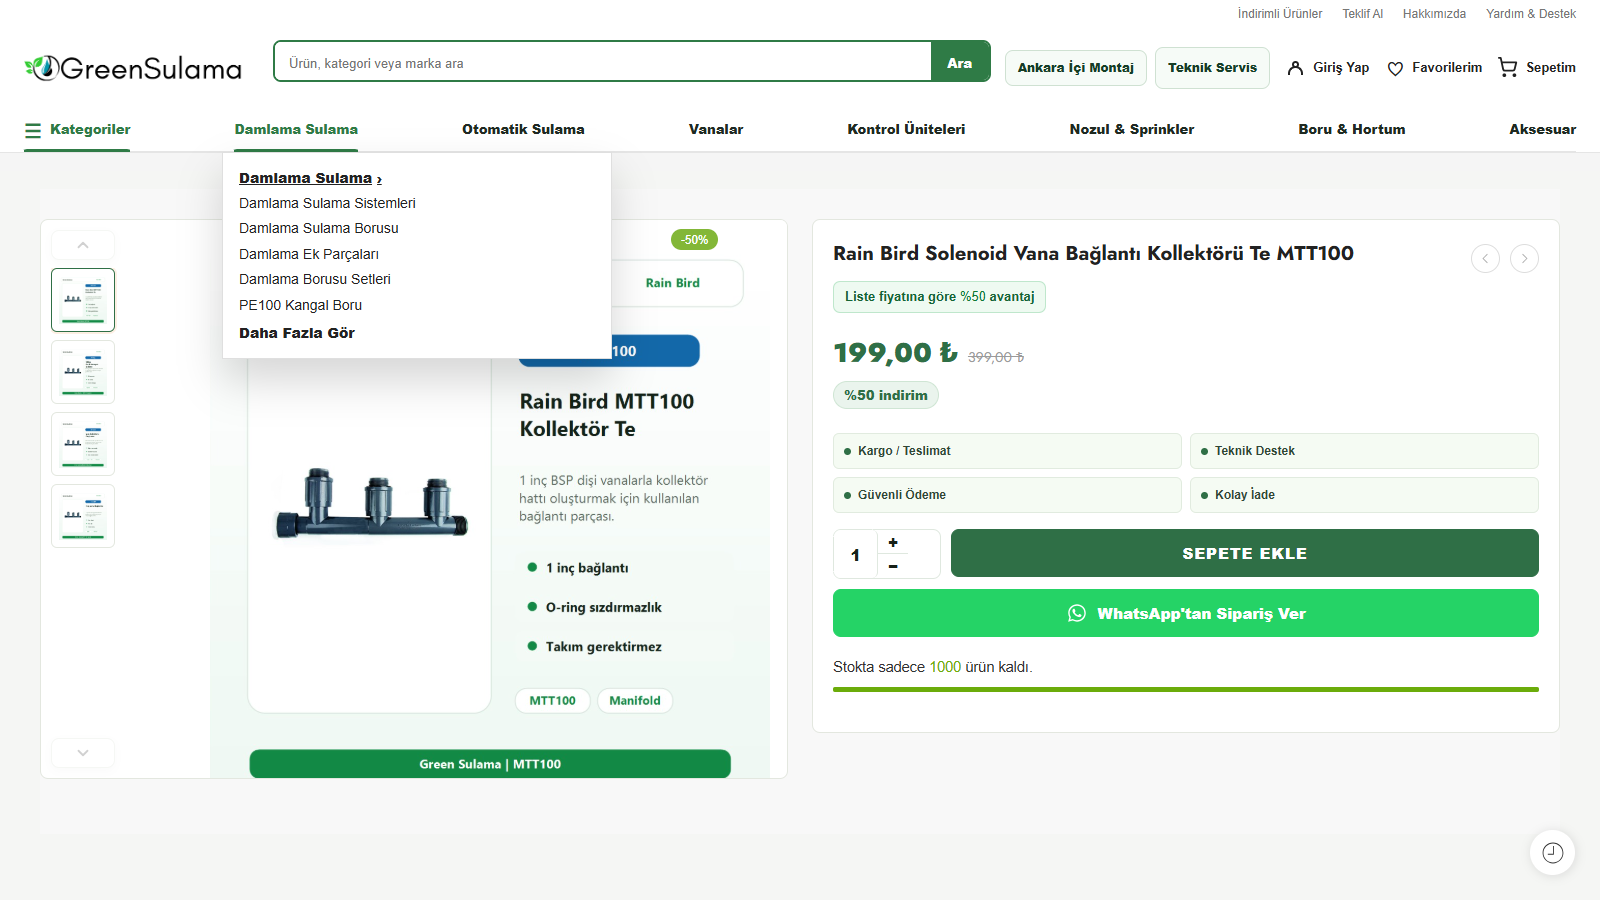This screenshot has width=1600, height=900.
Task: Click the GreenSulama logo
Action: 133,68
